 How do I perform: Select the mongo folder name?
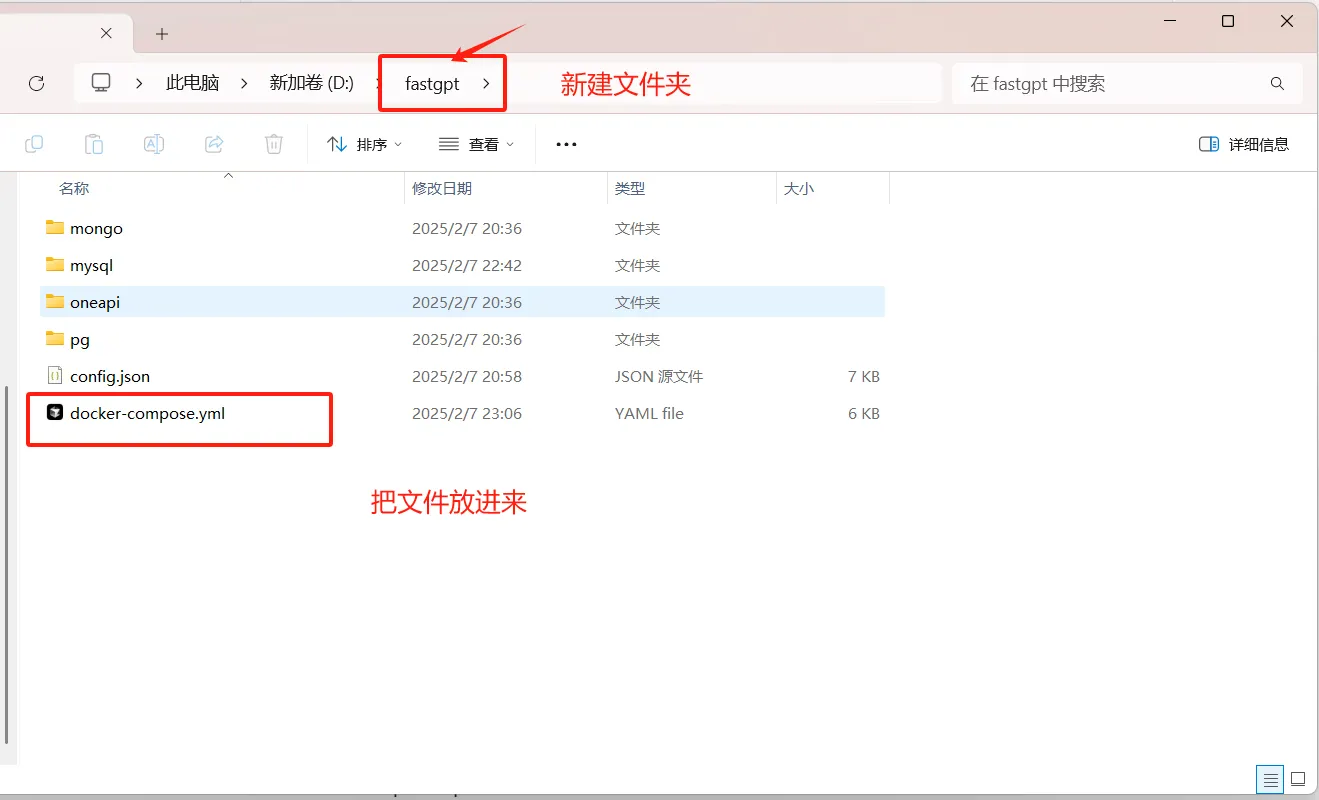click(x=96, y=228)
